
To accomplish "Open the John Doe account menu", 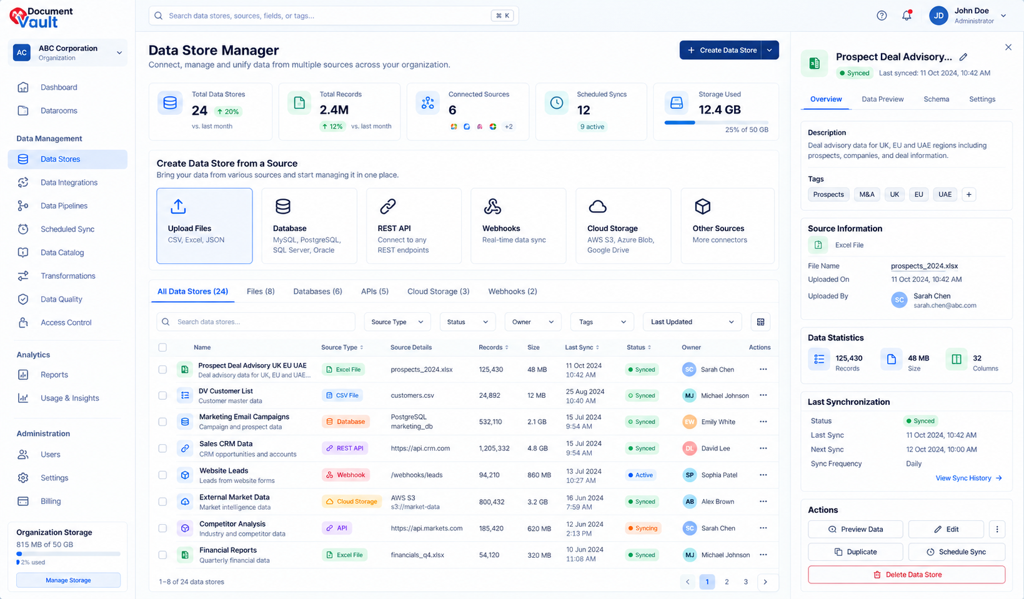I will pyautogui.click(x=968, y=16).
